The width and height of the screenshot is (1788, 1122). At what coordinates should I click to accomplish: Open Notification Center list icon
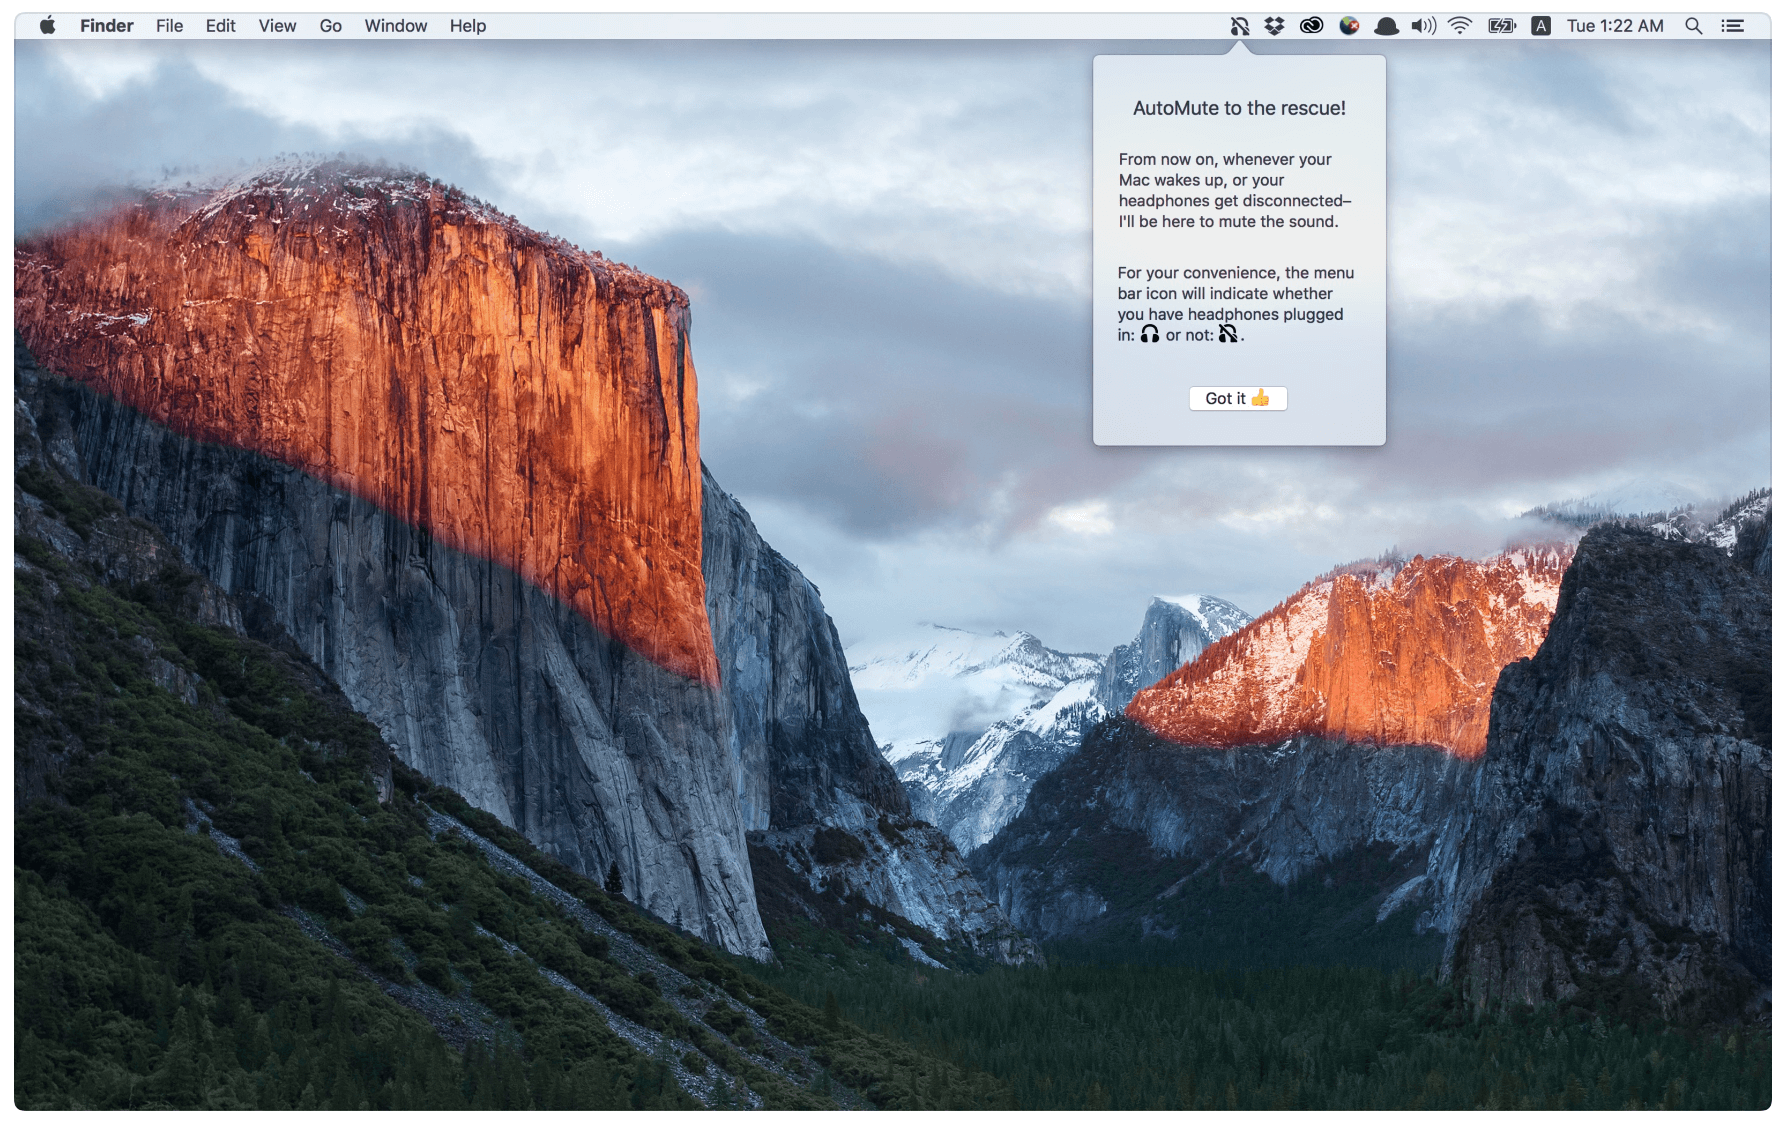[1732, 26]
